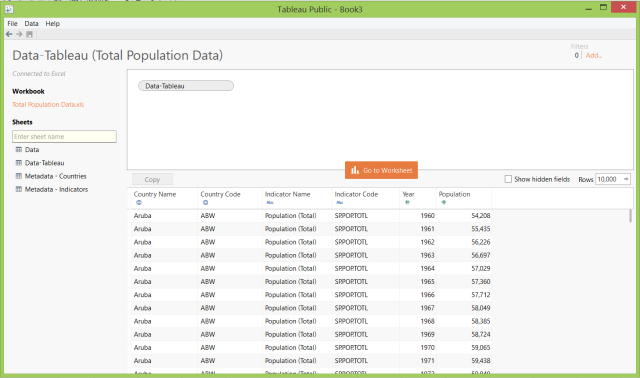
Task: Click the Year column header
Action: pyautogui.click(x=408, y=194)
